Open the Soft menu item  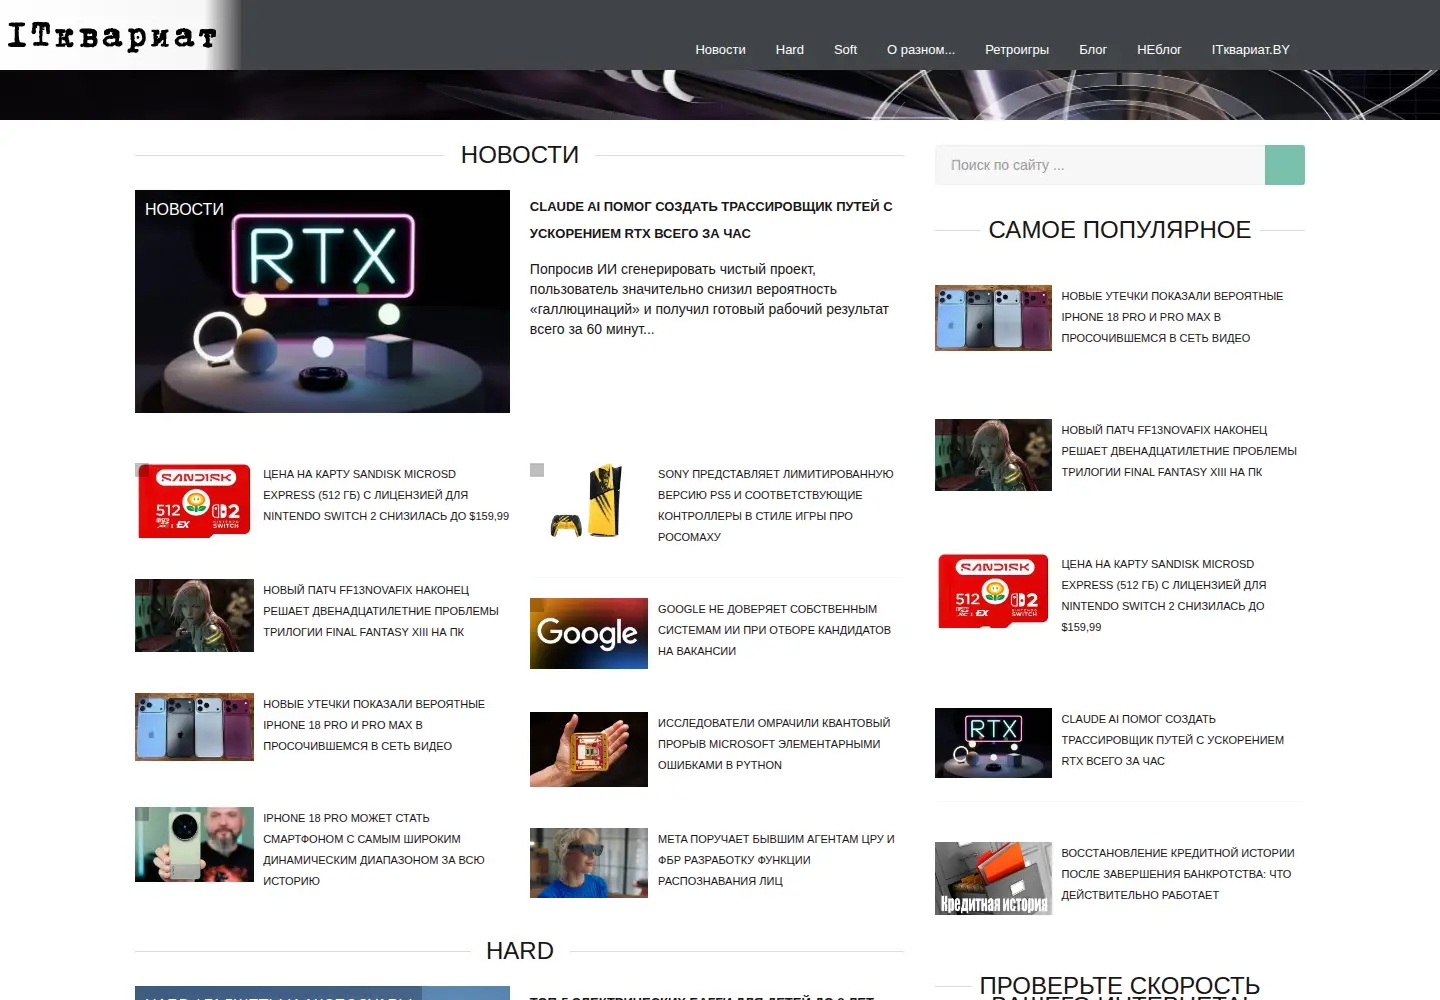(845, 49)
